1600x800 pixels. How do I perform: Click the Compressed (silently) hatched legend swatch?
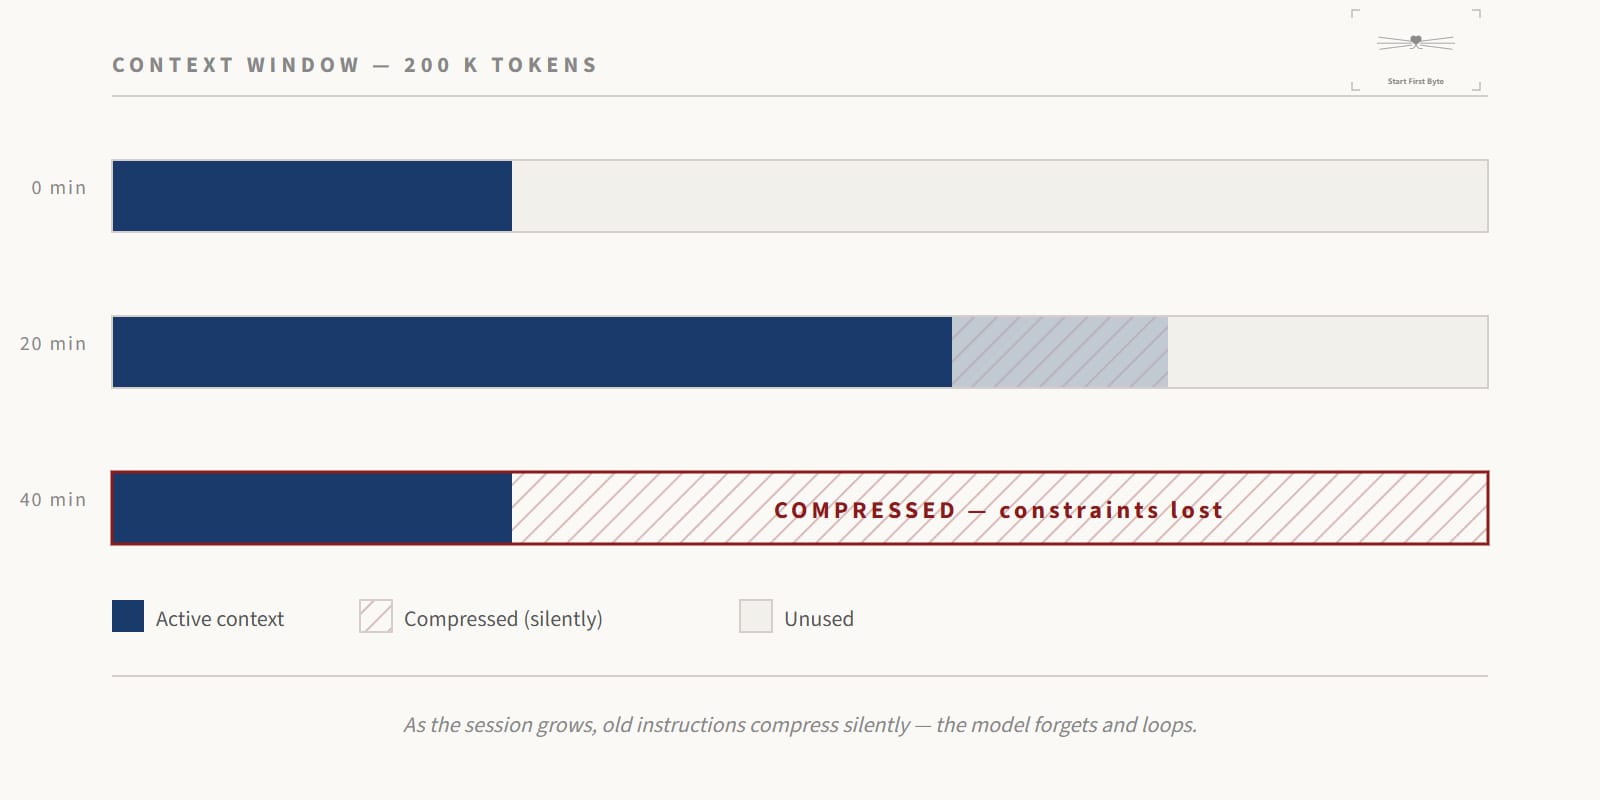coord(376,616)
